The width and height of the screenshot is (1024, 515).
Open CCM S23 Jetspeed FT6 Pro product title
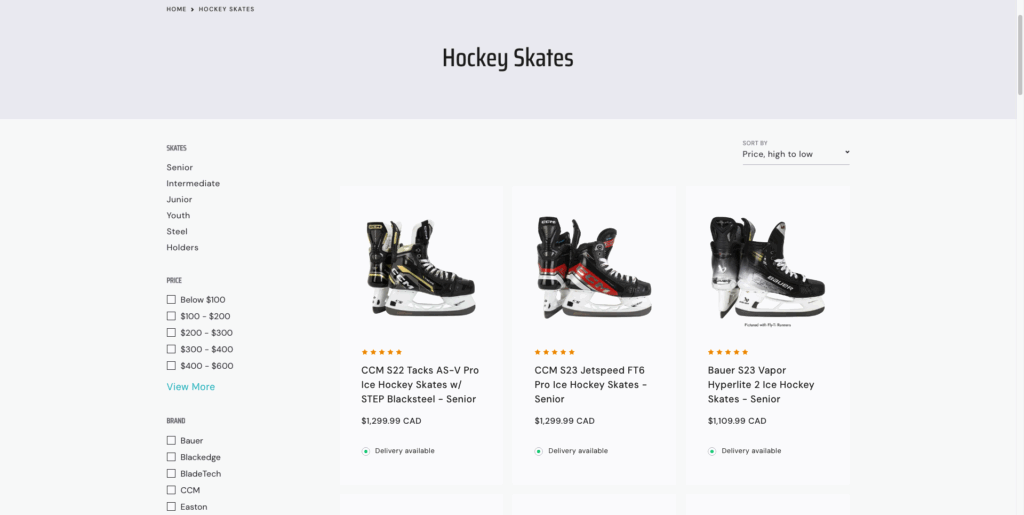(x=589, y=385)
